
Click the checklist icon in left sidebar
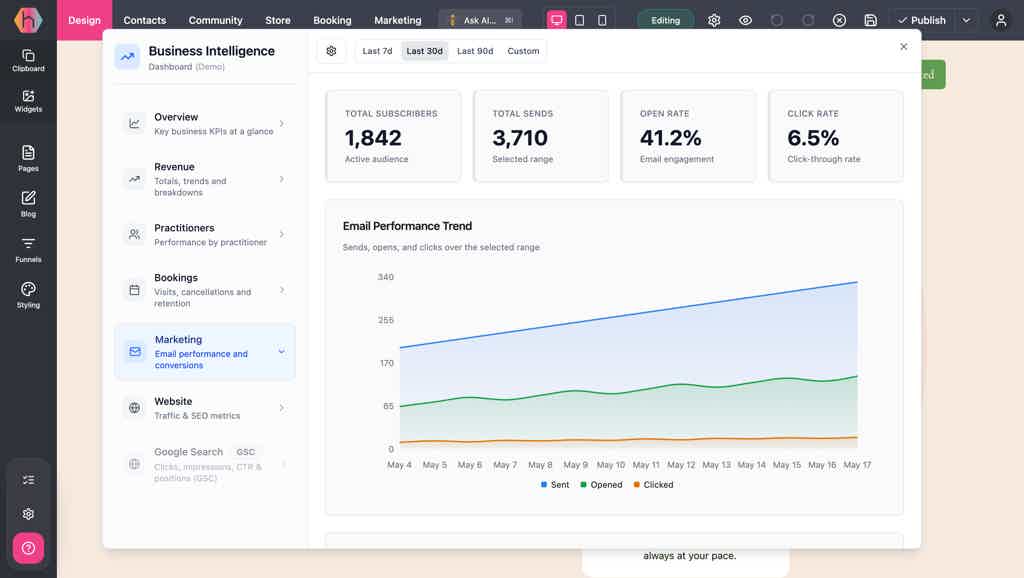point(28,480)
